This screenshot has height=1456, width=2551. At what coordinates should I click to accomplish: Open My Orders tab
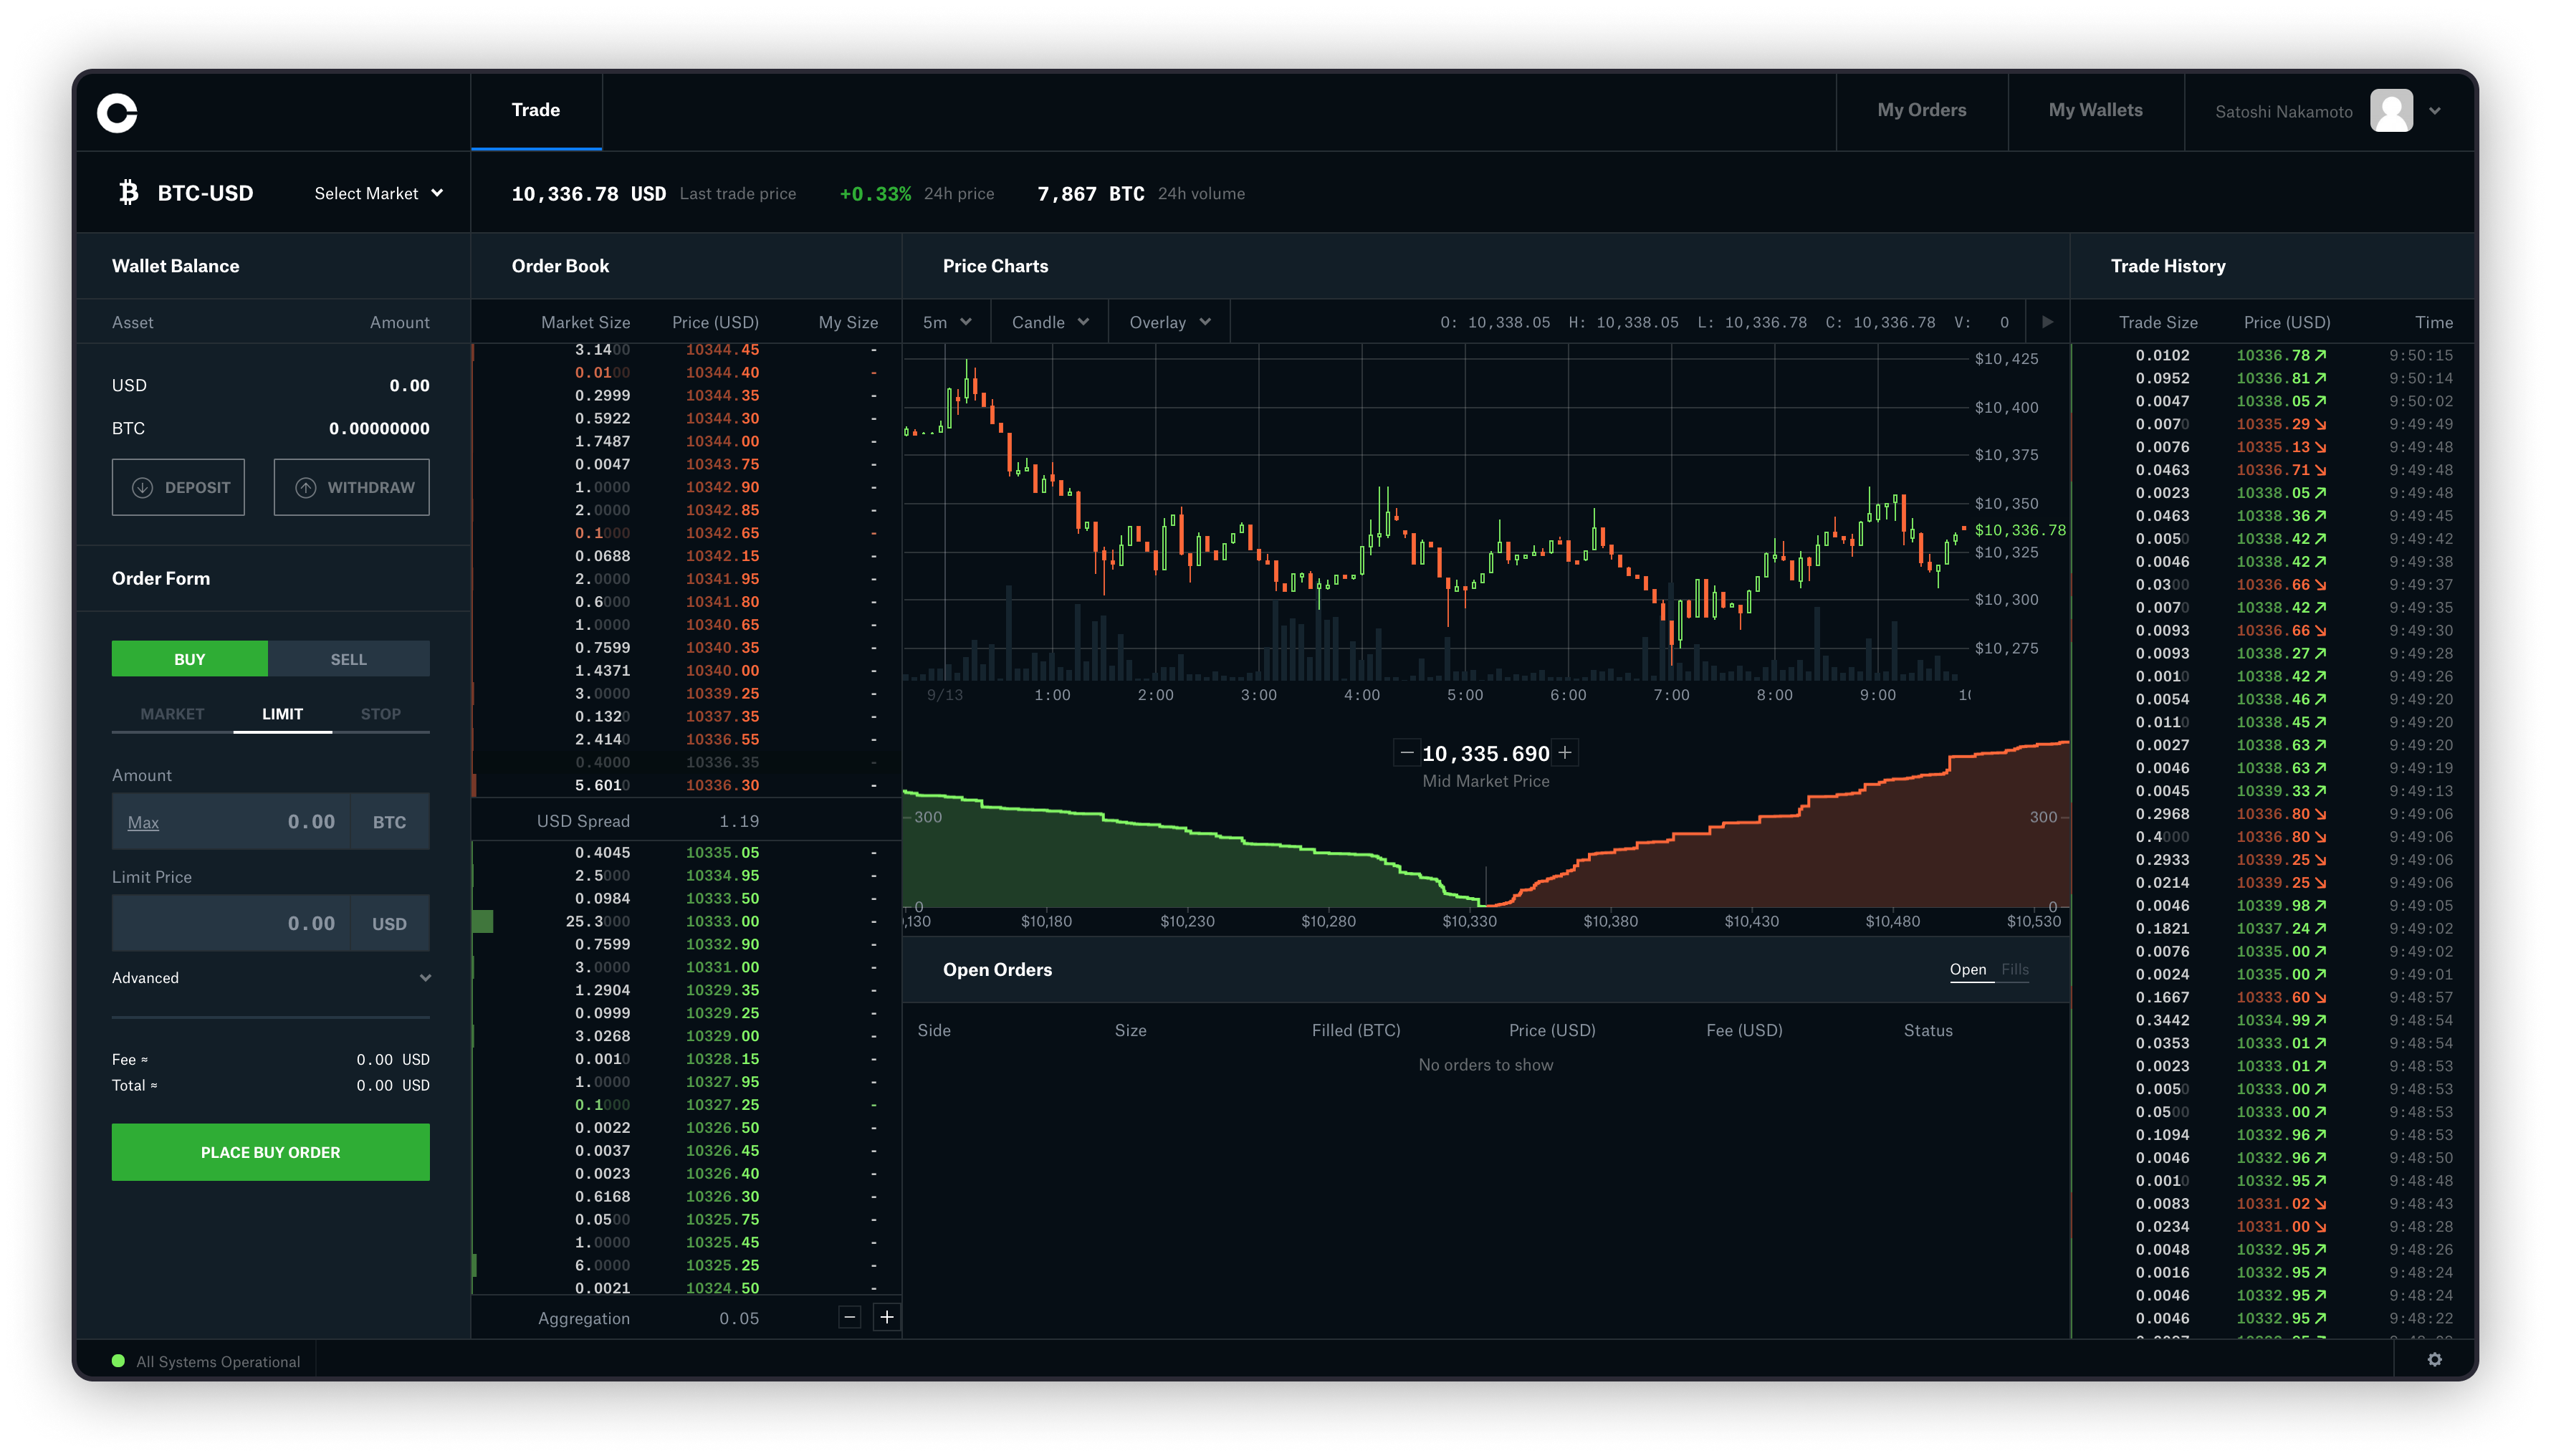pos(1922,109)
